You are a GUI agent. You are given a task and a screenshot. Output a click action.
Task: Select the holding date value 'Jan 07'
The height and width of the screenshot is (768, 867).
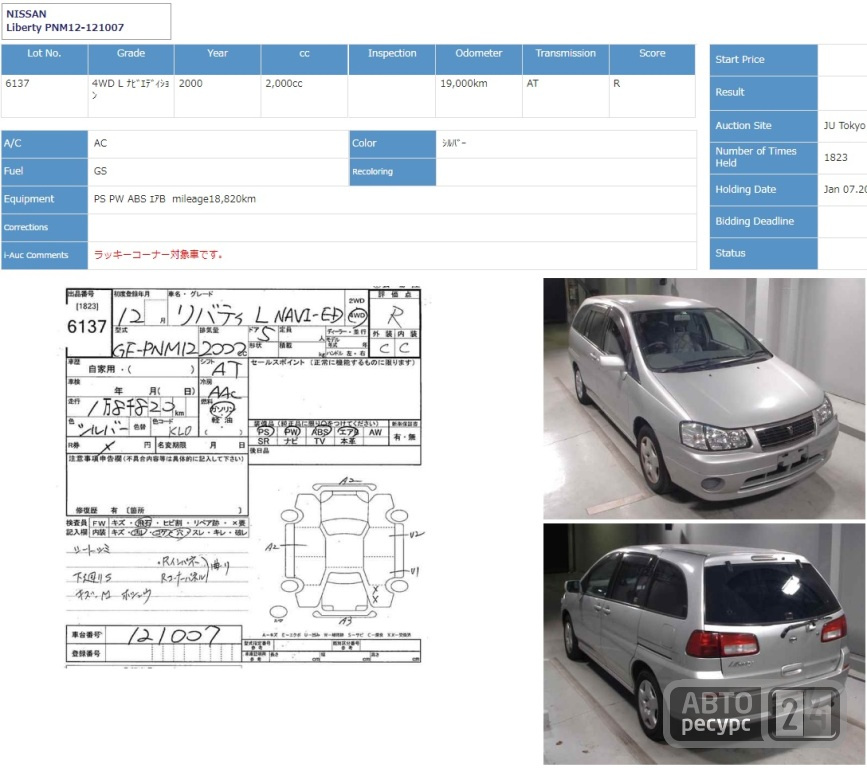(844, 189)
